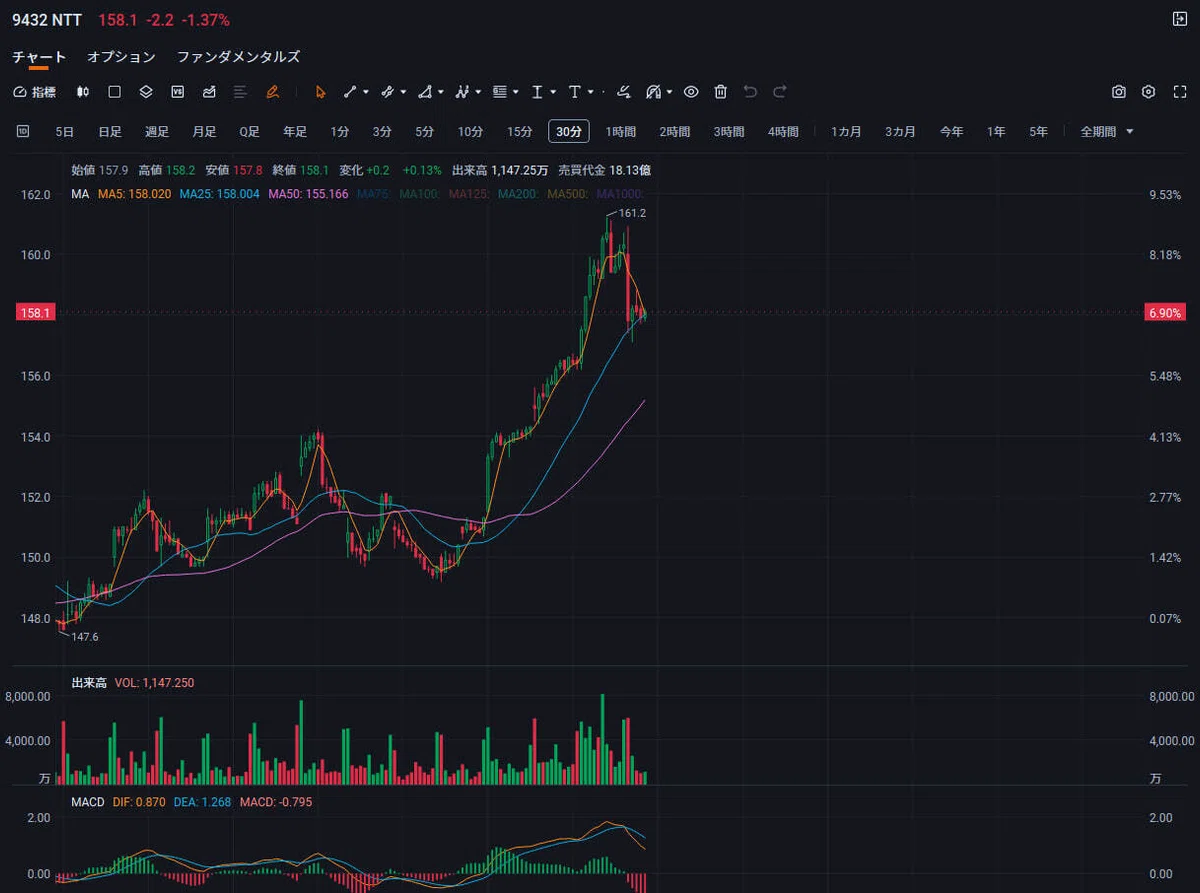Click the eraser tool icon

(624, 92)
